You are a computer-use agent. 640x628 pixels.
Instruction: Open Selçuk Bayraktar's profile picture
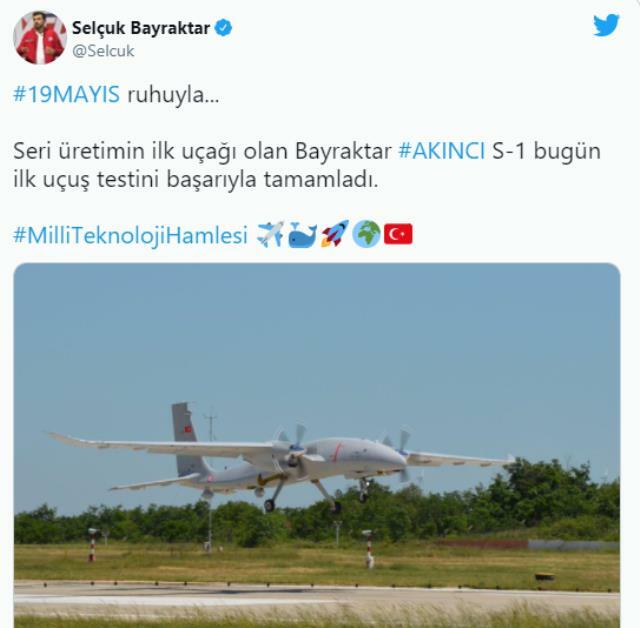[40, 38]
